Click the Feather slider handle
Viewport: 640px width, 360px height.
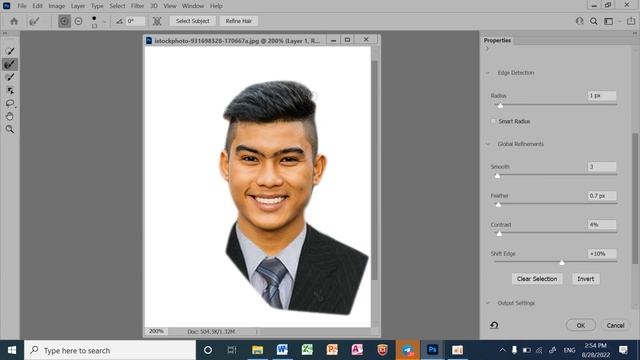498,205
